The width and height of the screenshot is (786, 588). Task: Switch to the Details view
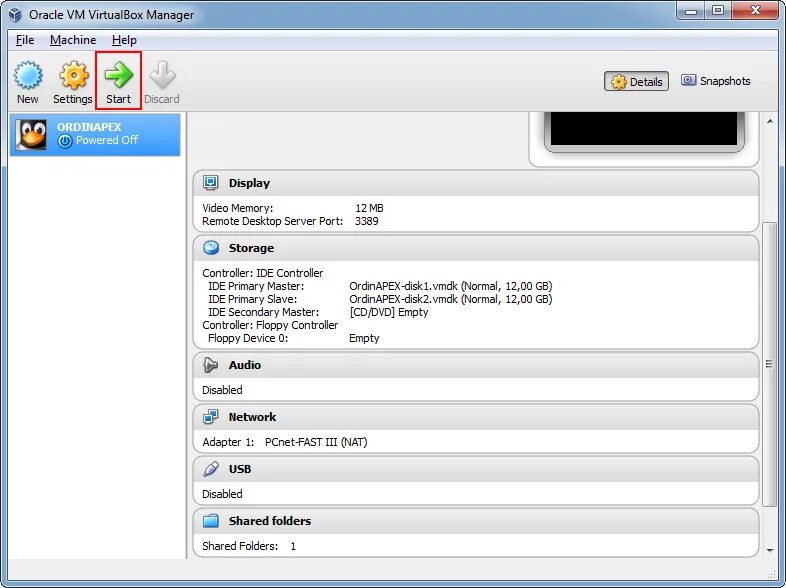(636, 82)
